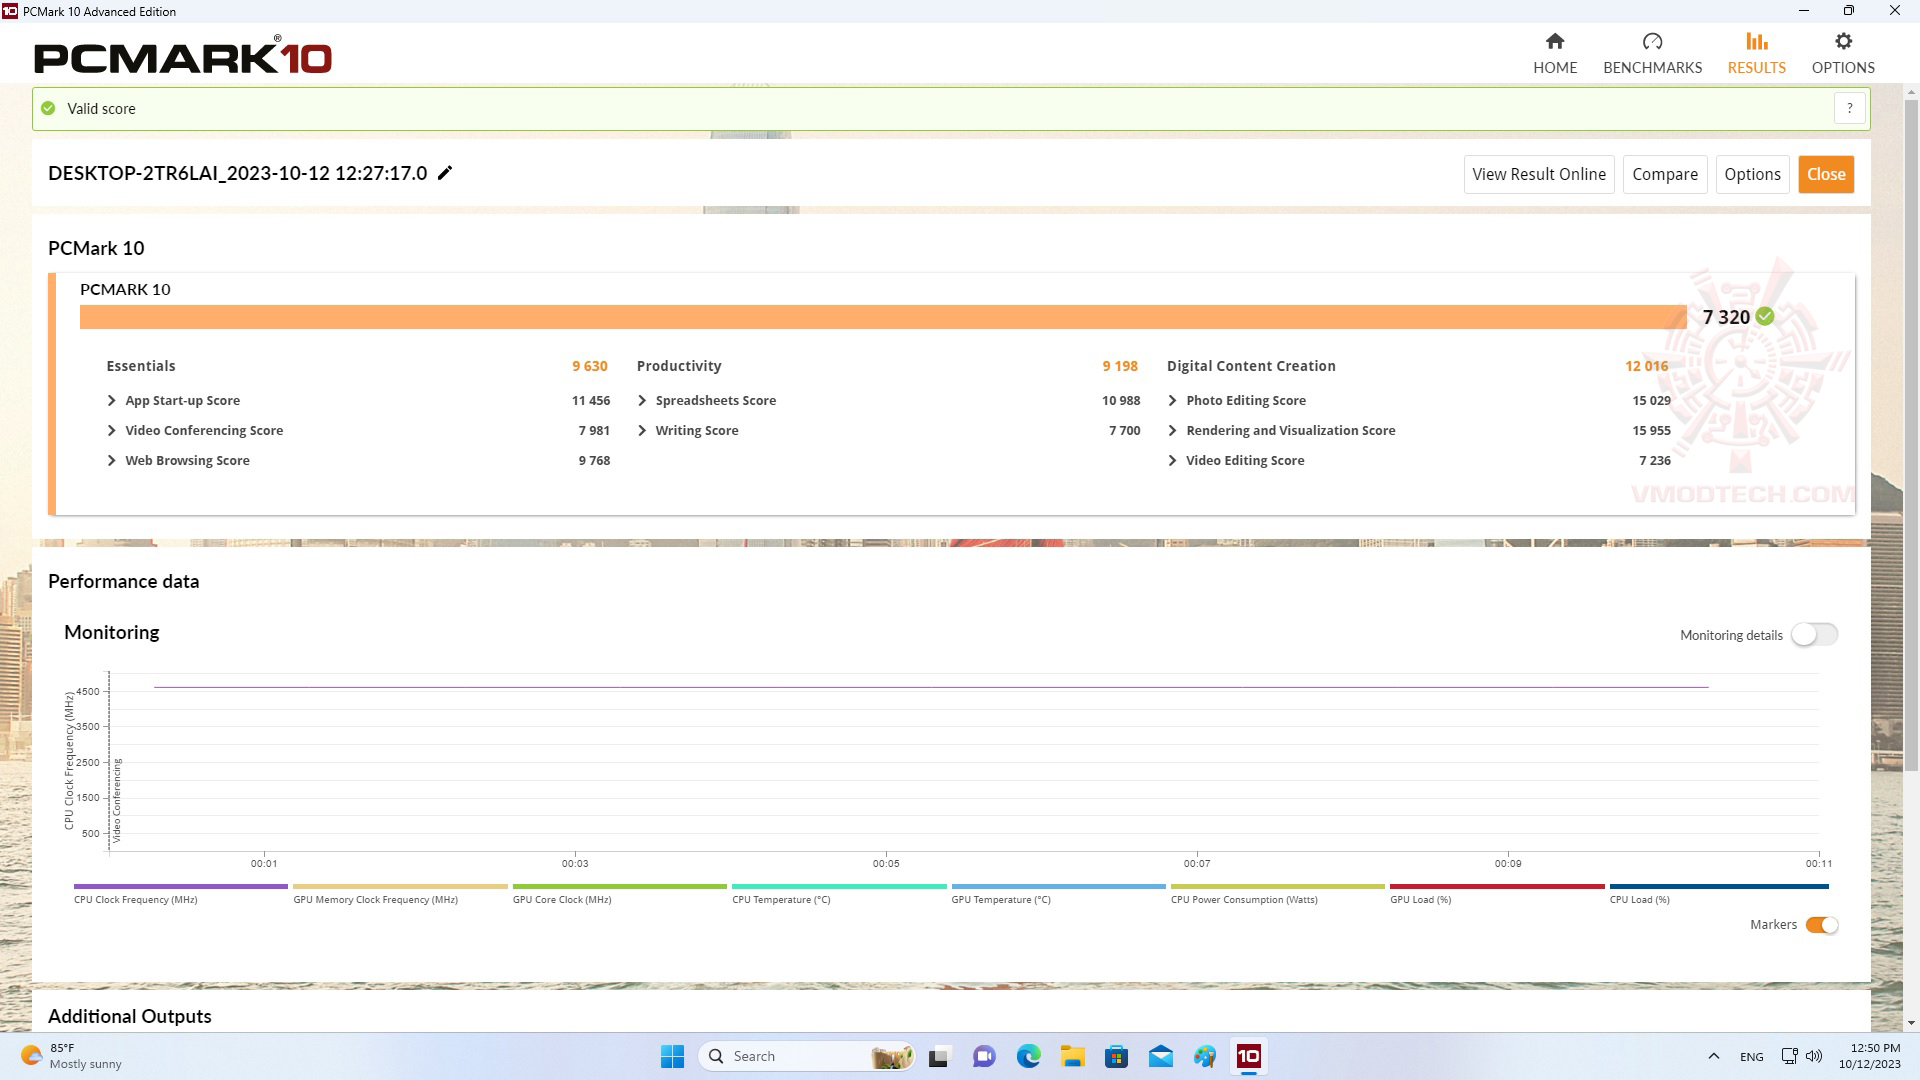The height and width of the screenshot is (1080, 1920).
Task: Expand the Spreadsheets Score details
Action: [644, 400]
